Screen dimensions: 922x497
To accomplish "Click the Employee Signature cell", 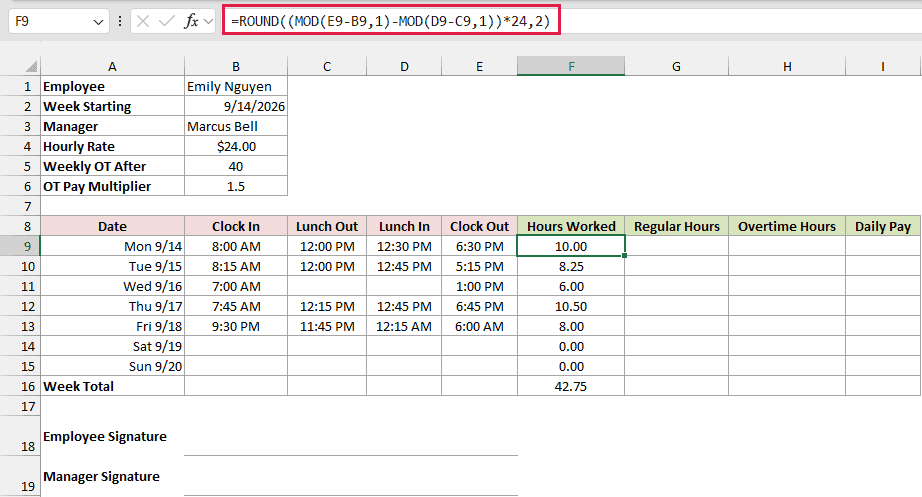I will pos(112,436).
